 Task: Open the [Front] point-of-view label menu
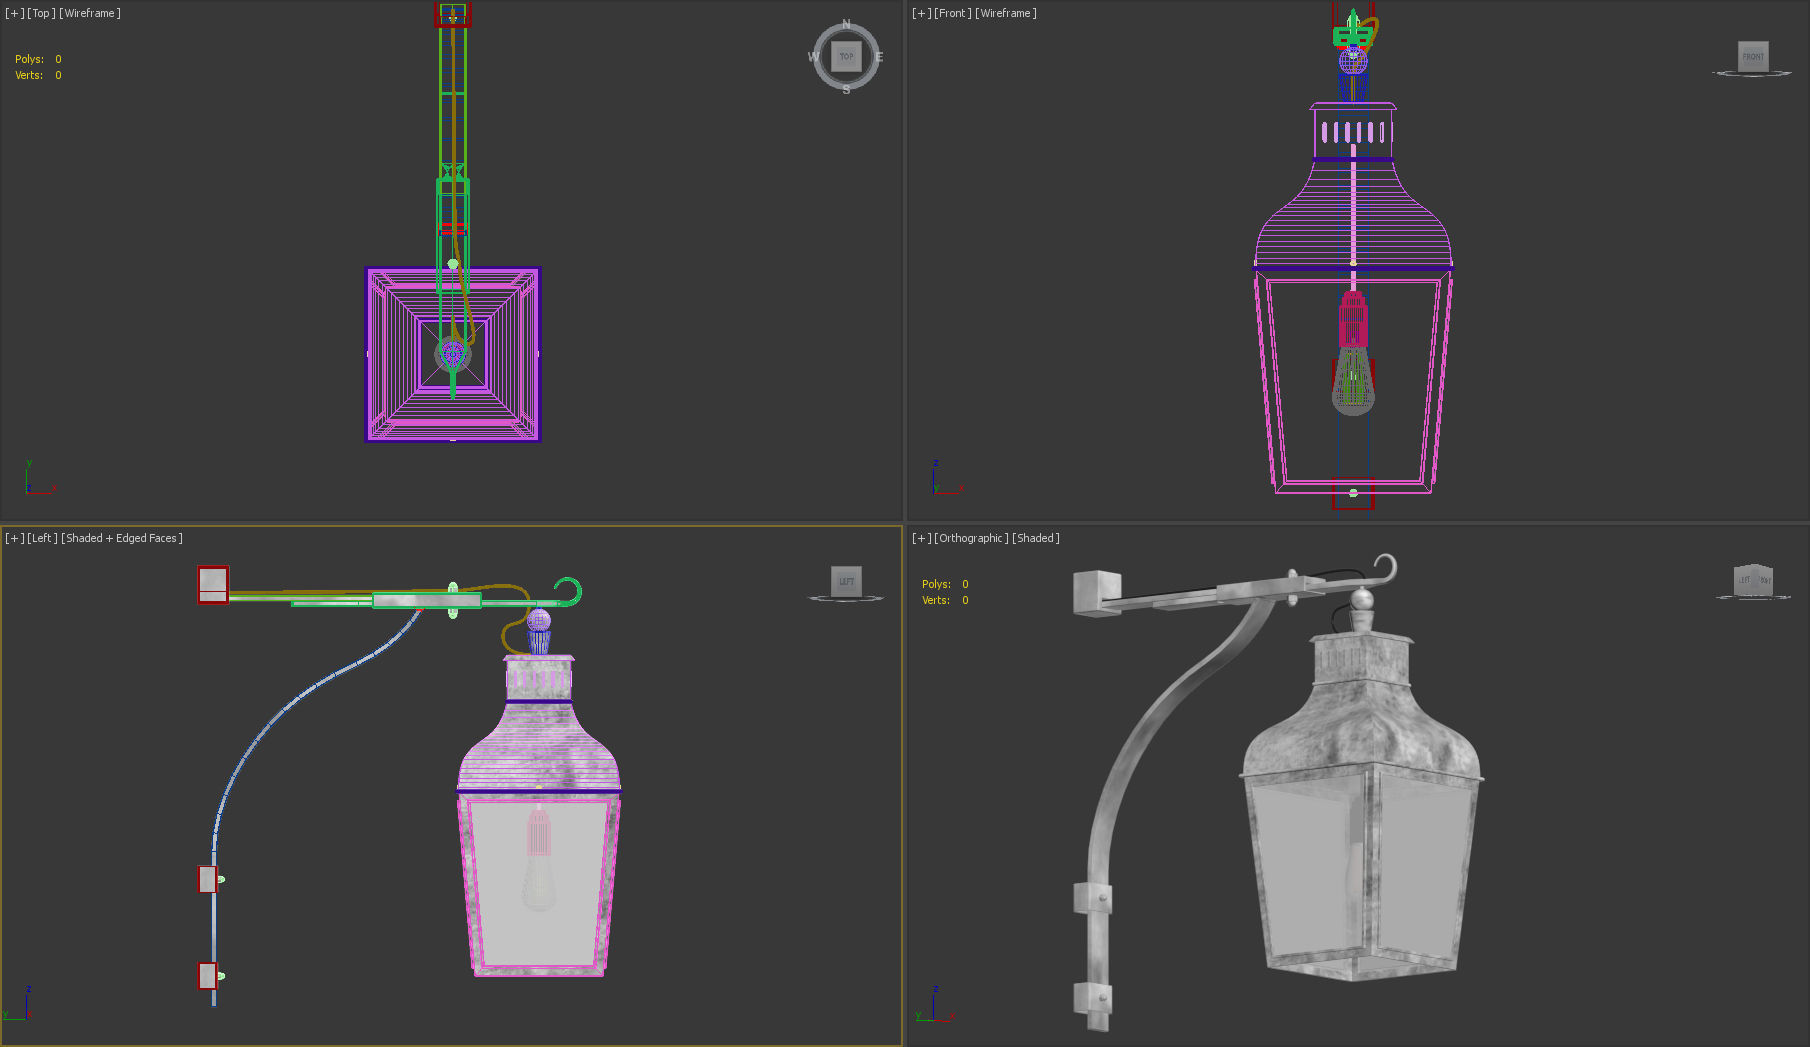953,13
